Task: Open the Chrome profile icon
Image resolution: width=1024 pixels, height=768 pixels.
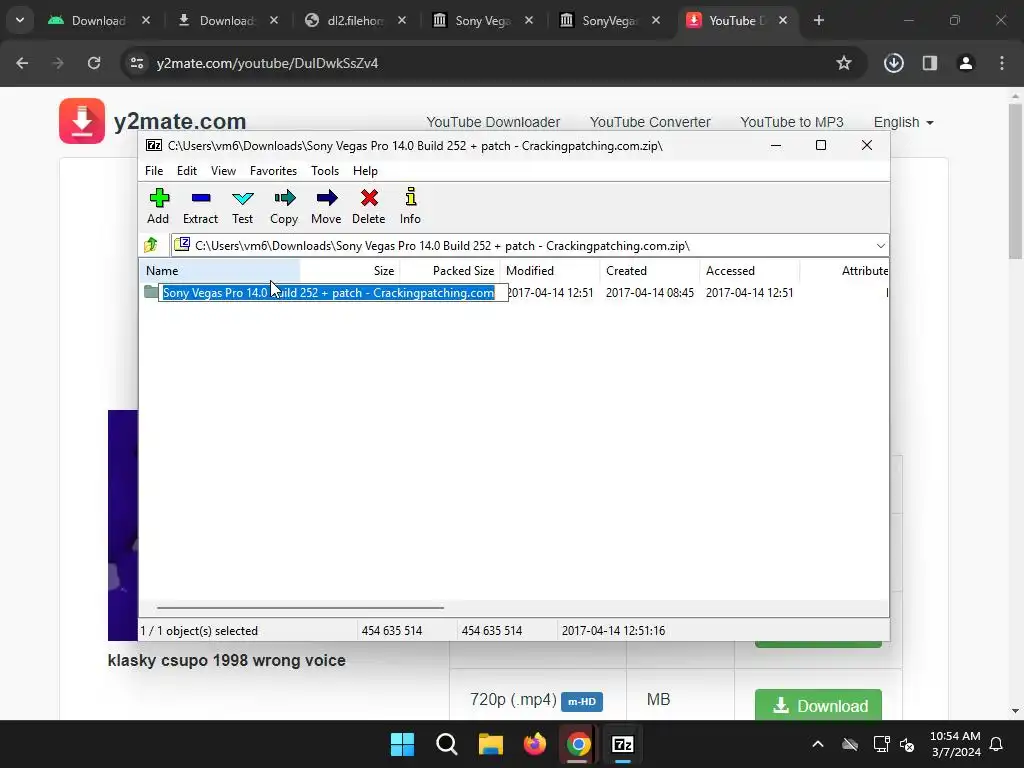Action: pyautogui.click(x=965, y=63)
